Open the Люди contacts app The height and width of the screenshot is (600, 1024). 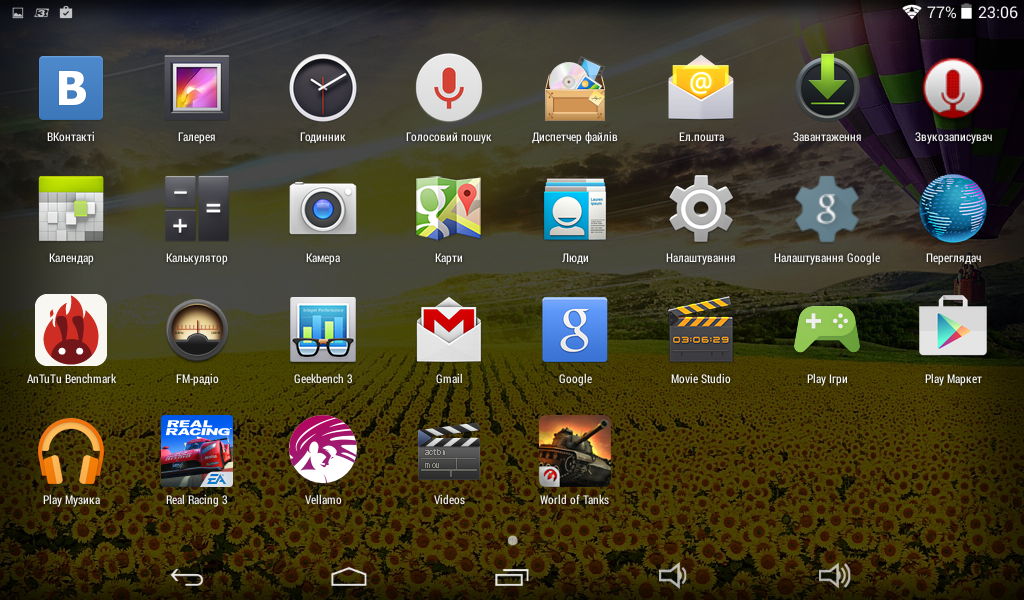tap(575, 209)
